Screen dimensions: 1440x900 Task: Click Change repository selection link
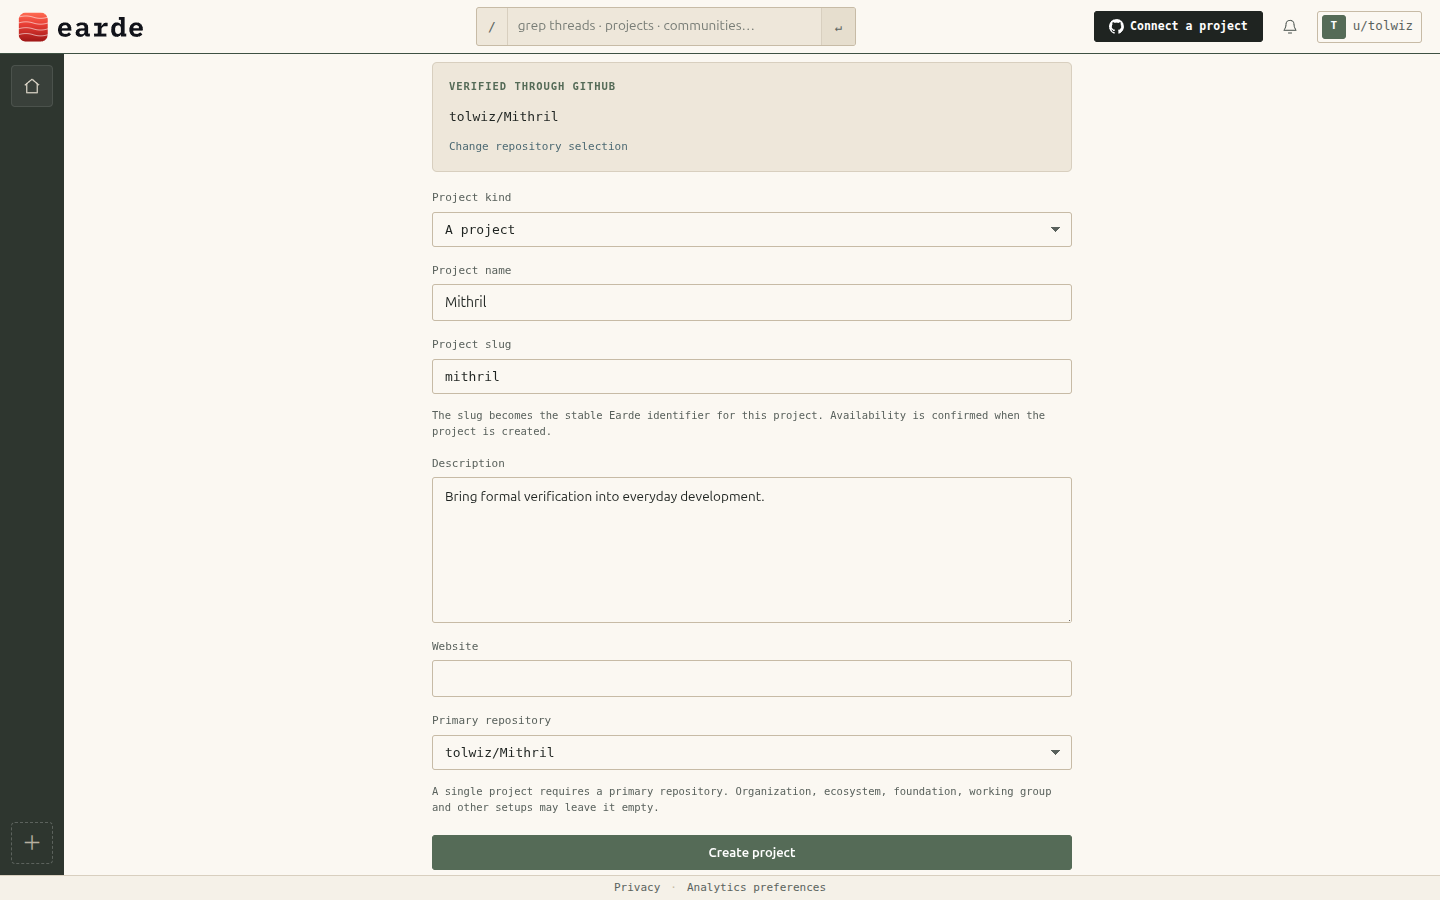click(x=538, y=146)
